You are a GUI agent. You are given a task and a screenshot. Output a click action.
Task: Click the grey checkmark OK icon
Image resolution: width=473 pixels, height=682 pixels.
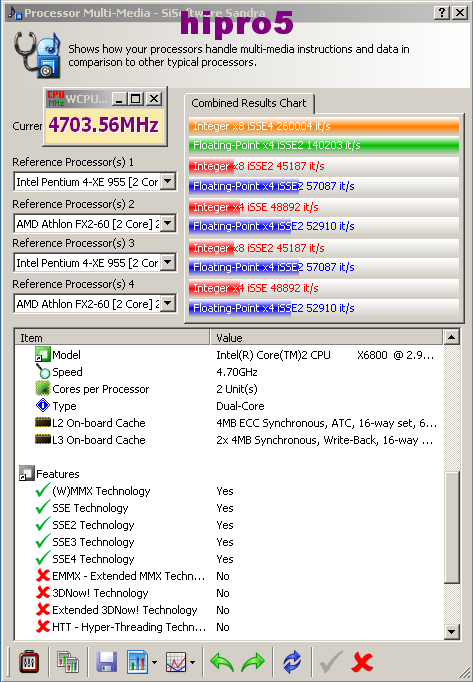tap(331, 662)
